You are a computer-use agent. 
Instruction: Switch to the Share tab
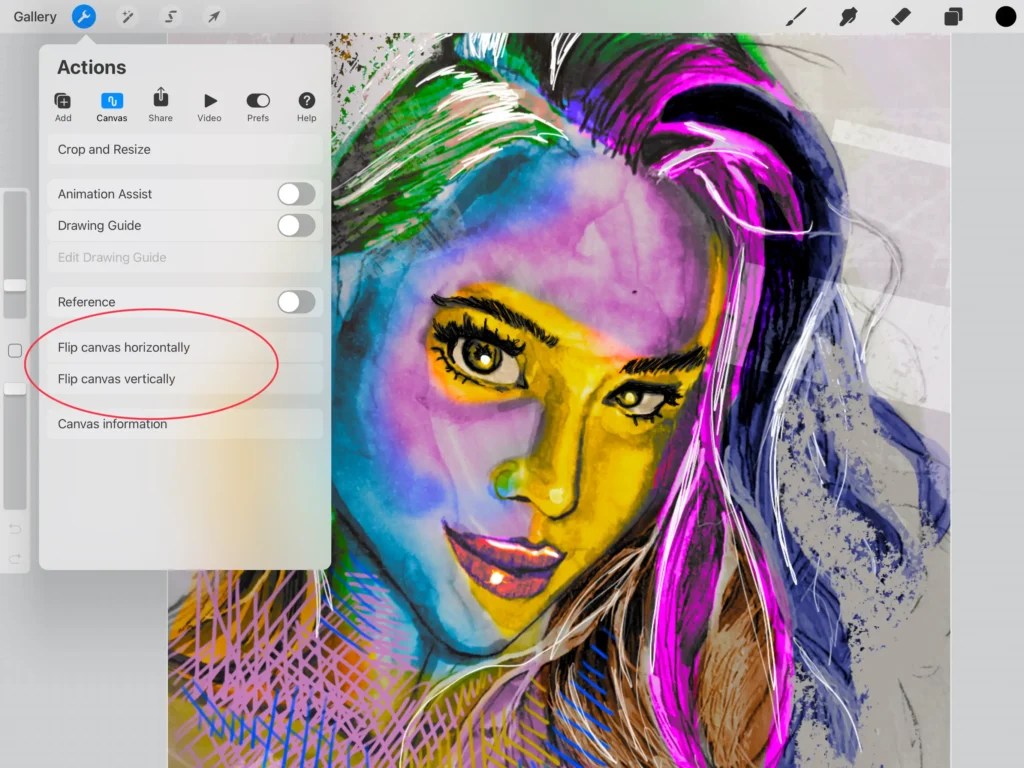click(160, 104)
